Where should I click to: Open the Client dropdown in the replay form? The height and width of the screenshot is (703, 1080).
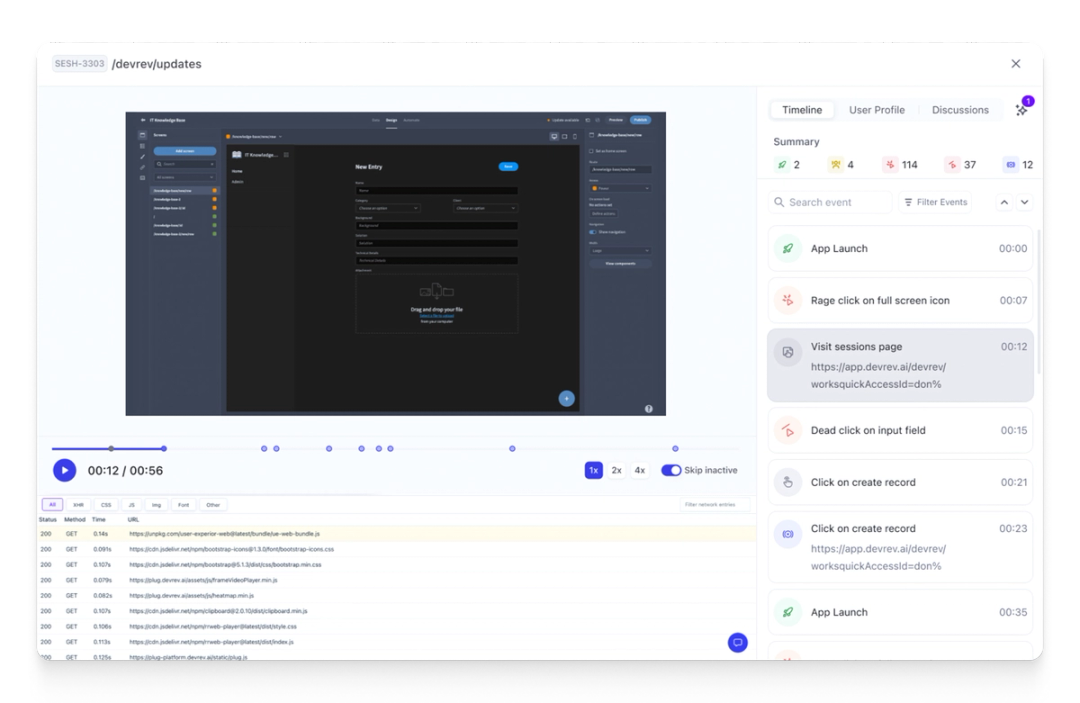pyautogui.click(x=485, y=208)
